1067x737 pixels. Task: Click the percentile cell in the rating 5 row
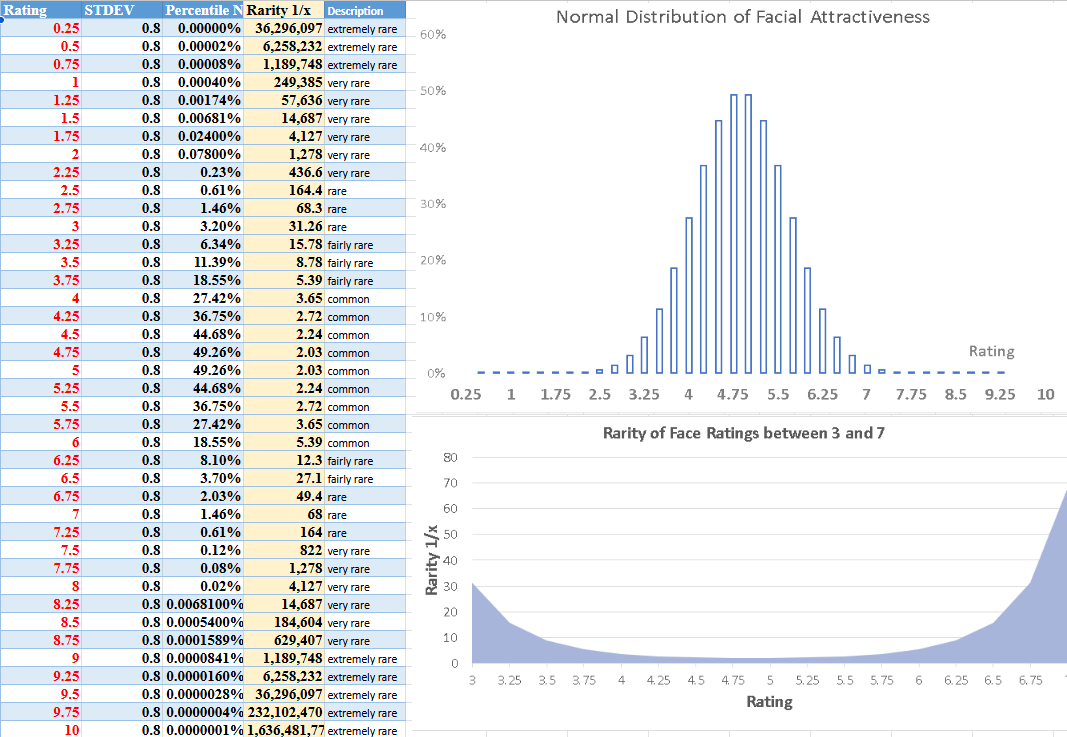click(203, 371)
